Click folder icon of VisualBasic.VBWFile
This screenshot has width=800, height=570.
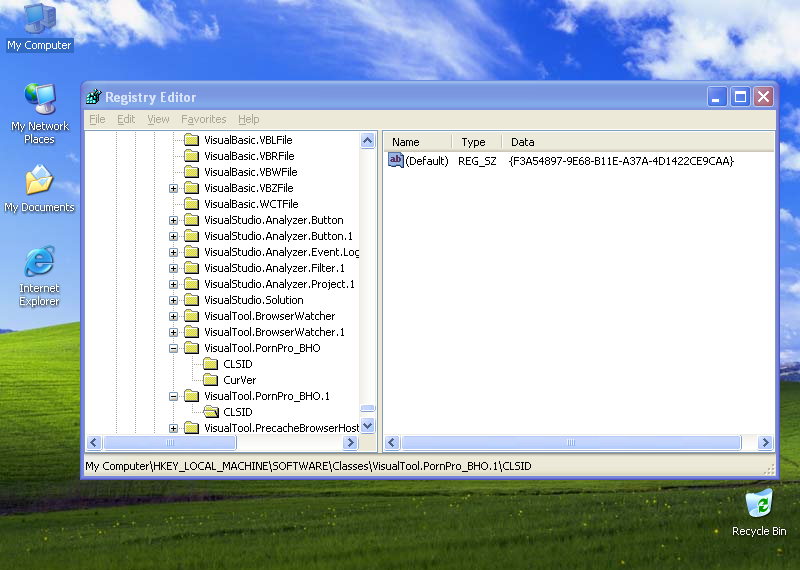[191, 172]
